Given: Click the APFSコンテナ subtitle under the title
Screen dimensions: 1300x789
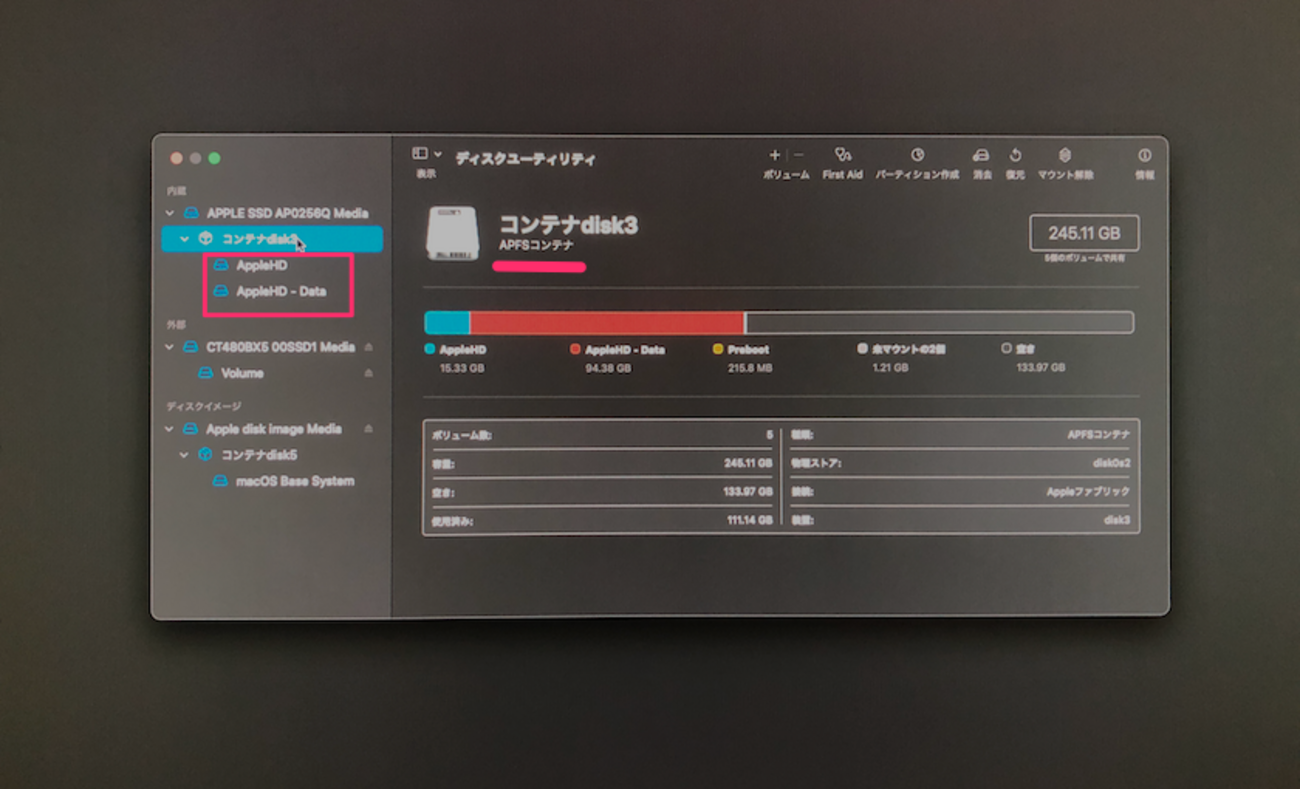Looking at the screenshot, I should [537, 245].
